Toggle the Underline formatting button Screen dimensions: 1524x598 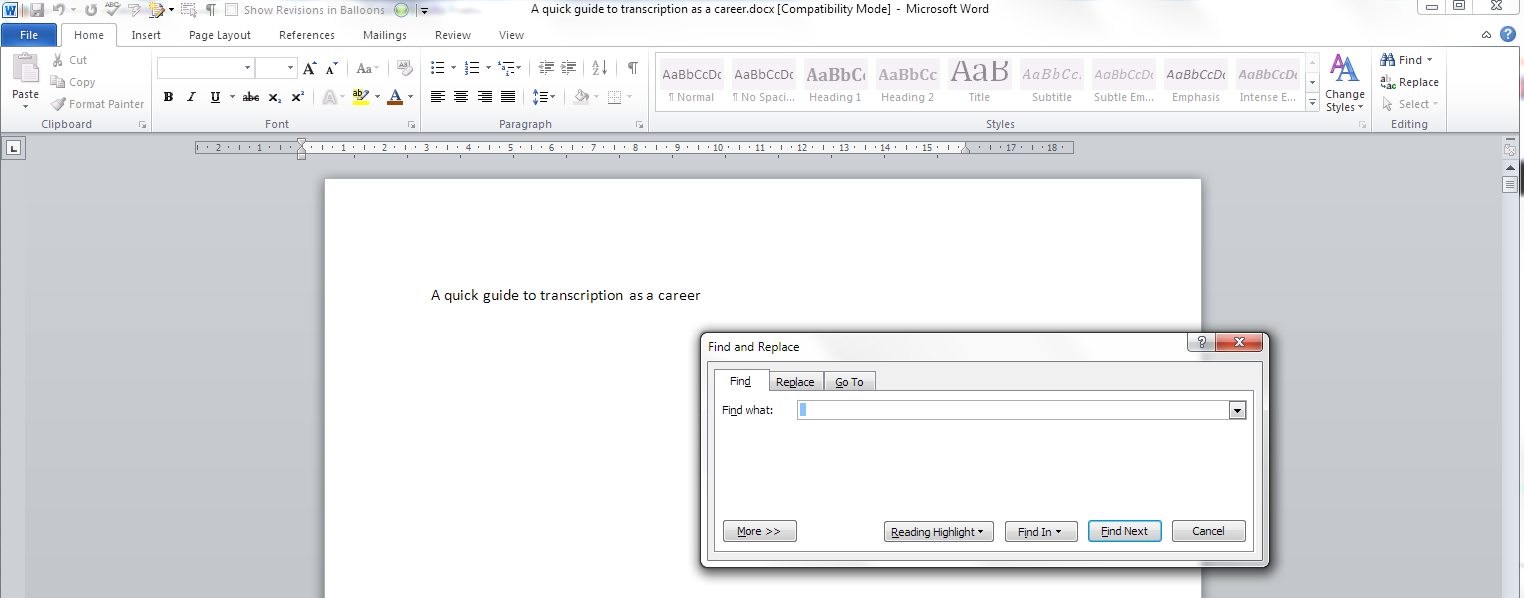point(215,97)
